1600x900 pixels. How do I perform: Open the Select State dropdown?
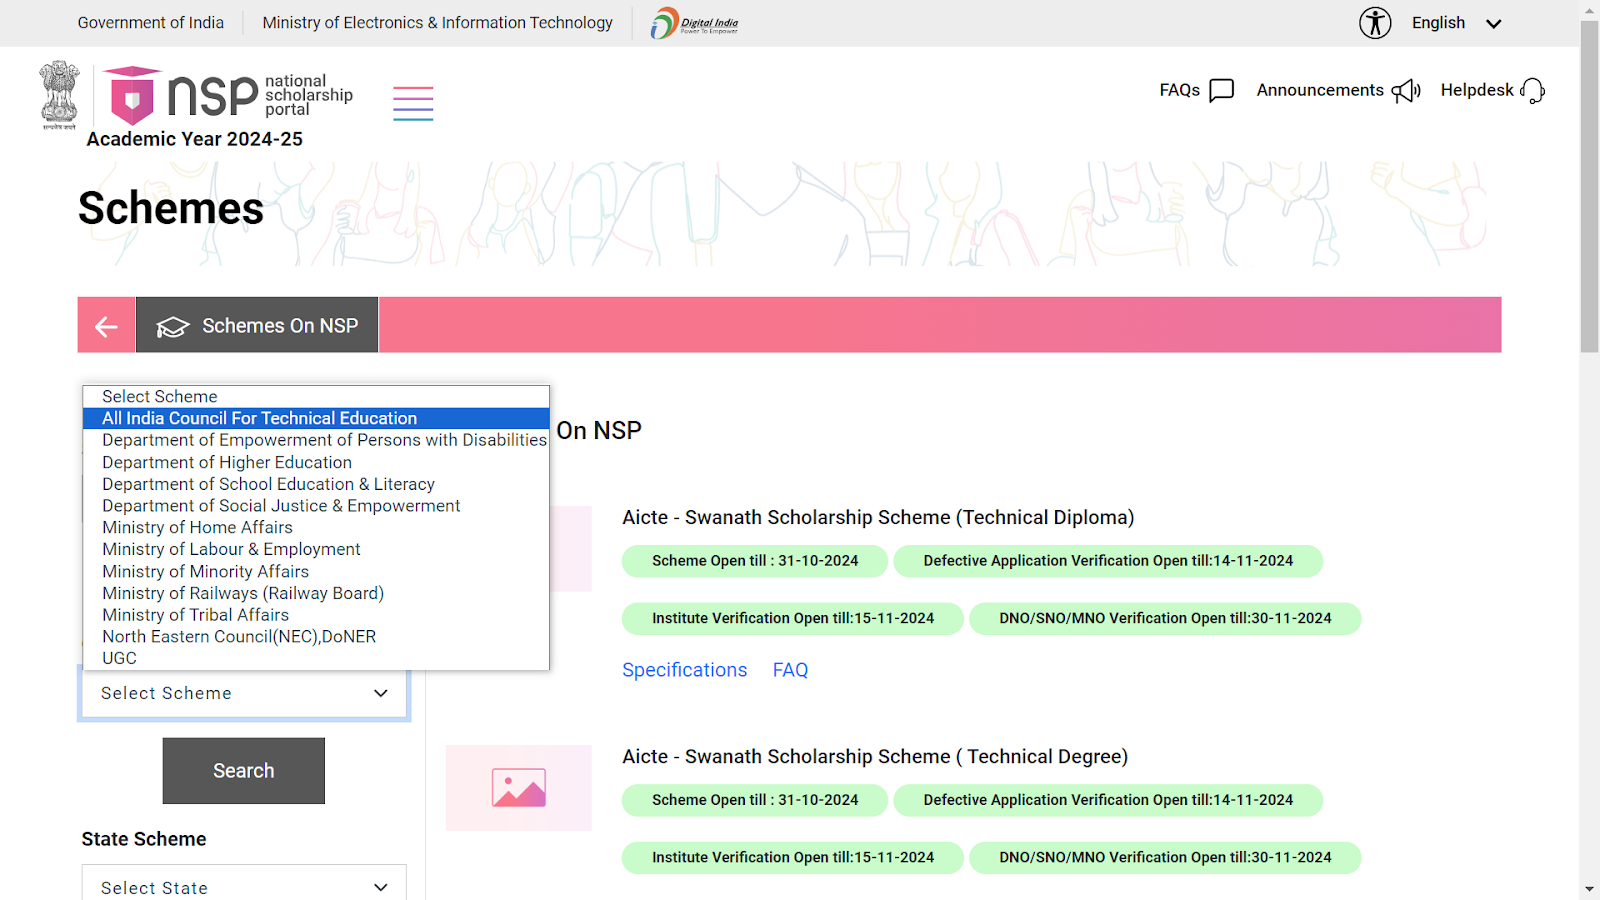244,887
